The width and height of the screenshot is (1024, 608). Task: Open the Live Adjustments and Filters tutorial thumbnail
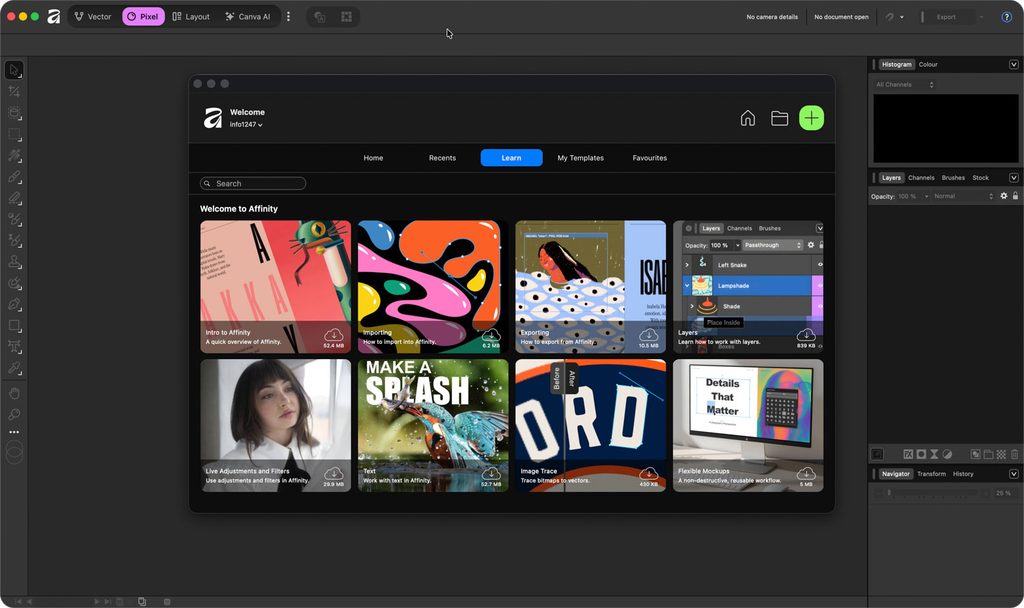pos(276,425)
